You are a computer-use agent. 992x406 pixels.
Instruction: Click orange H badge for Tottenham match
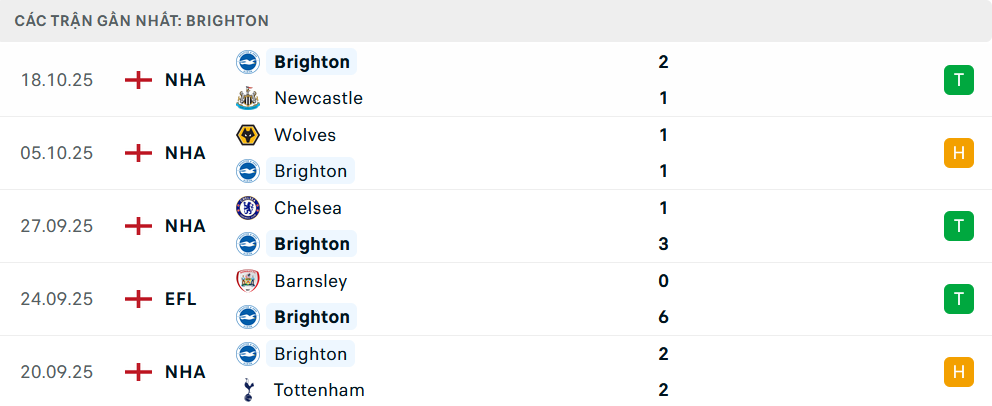[958, 372]
